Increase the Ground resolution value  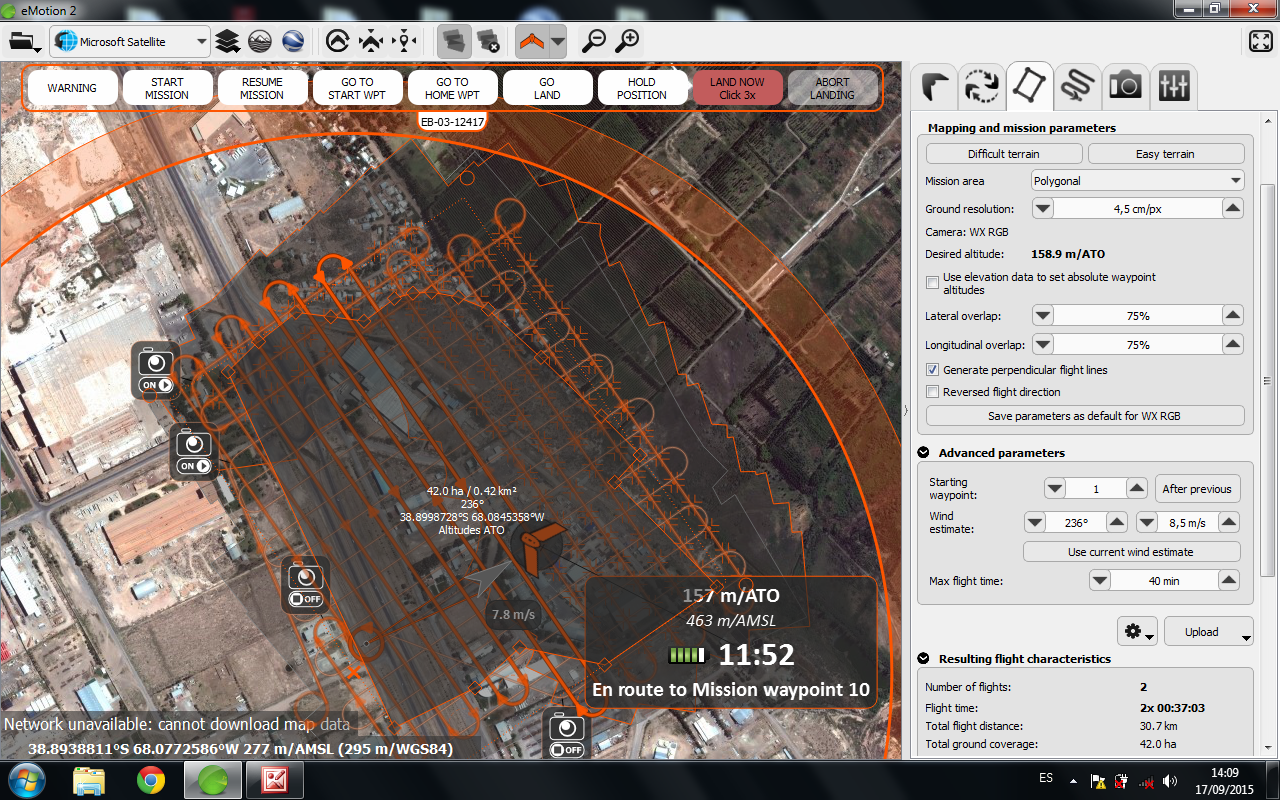(1233, 208)
